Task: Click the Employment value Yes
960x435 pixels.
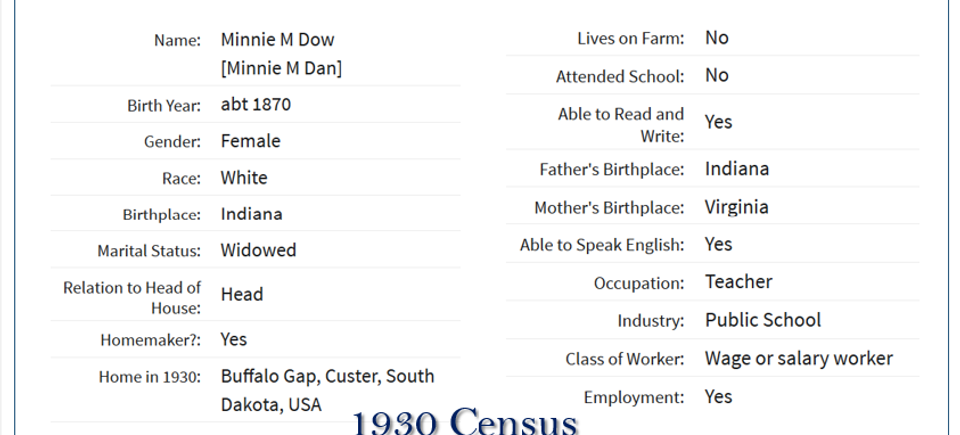Action: click(x=719, y=396)
